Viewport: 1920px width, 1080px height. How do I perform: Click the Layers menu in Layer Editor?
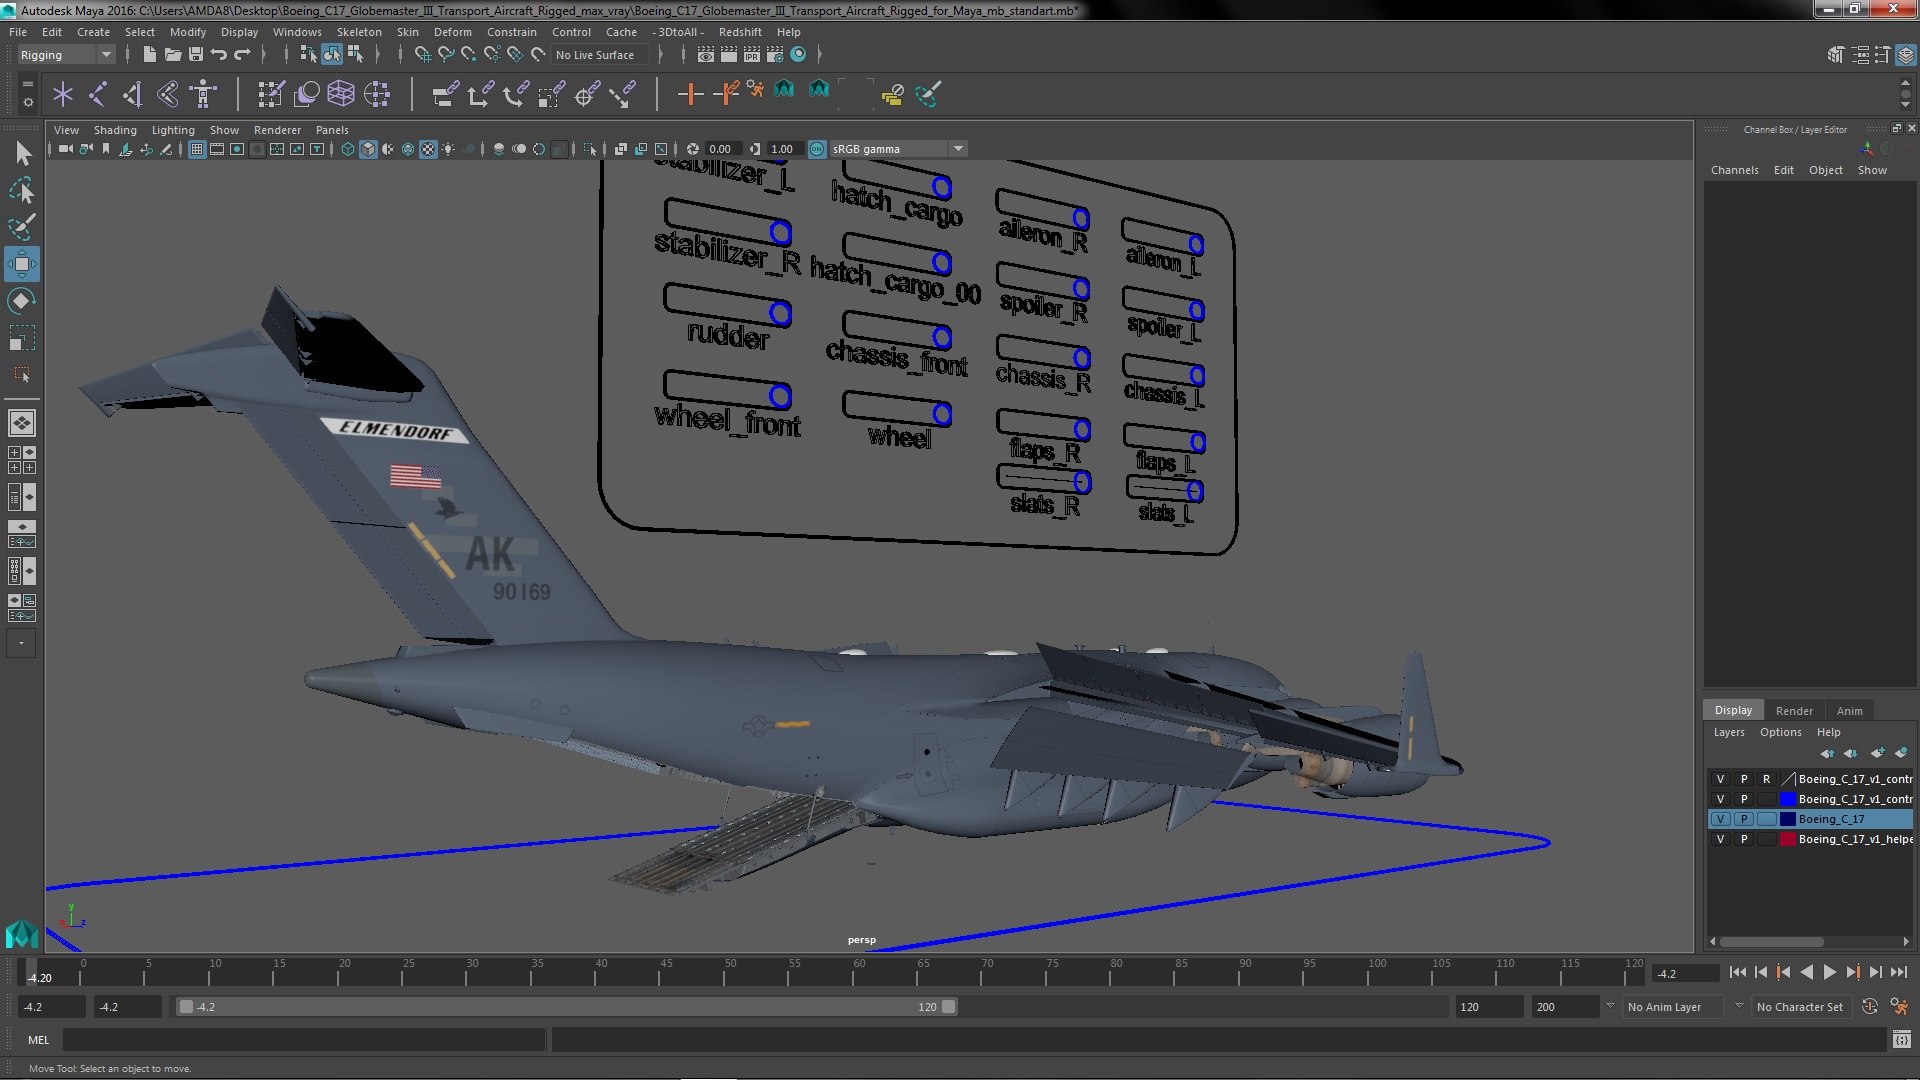(x=1729, y=732)
